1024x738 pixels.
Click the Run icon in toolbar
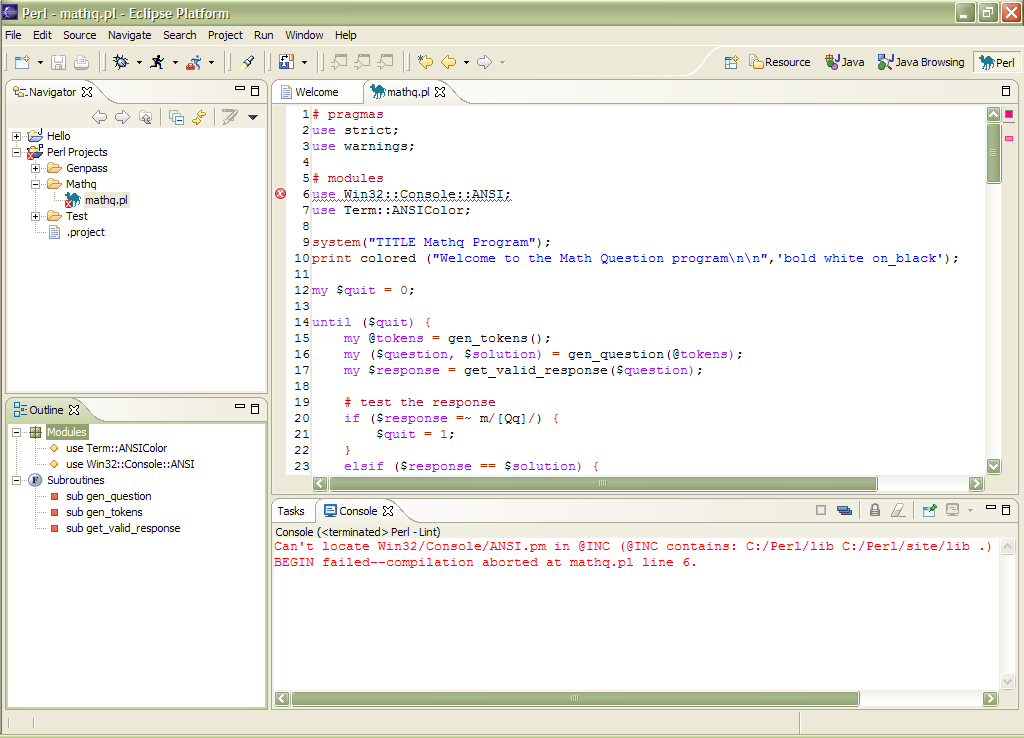click(157, 62)
